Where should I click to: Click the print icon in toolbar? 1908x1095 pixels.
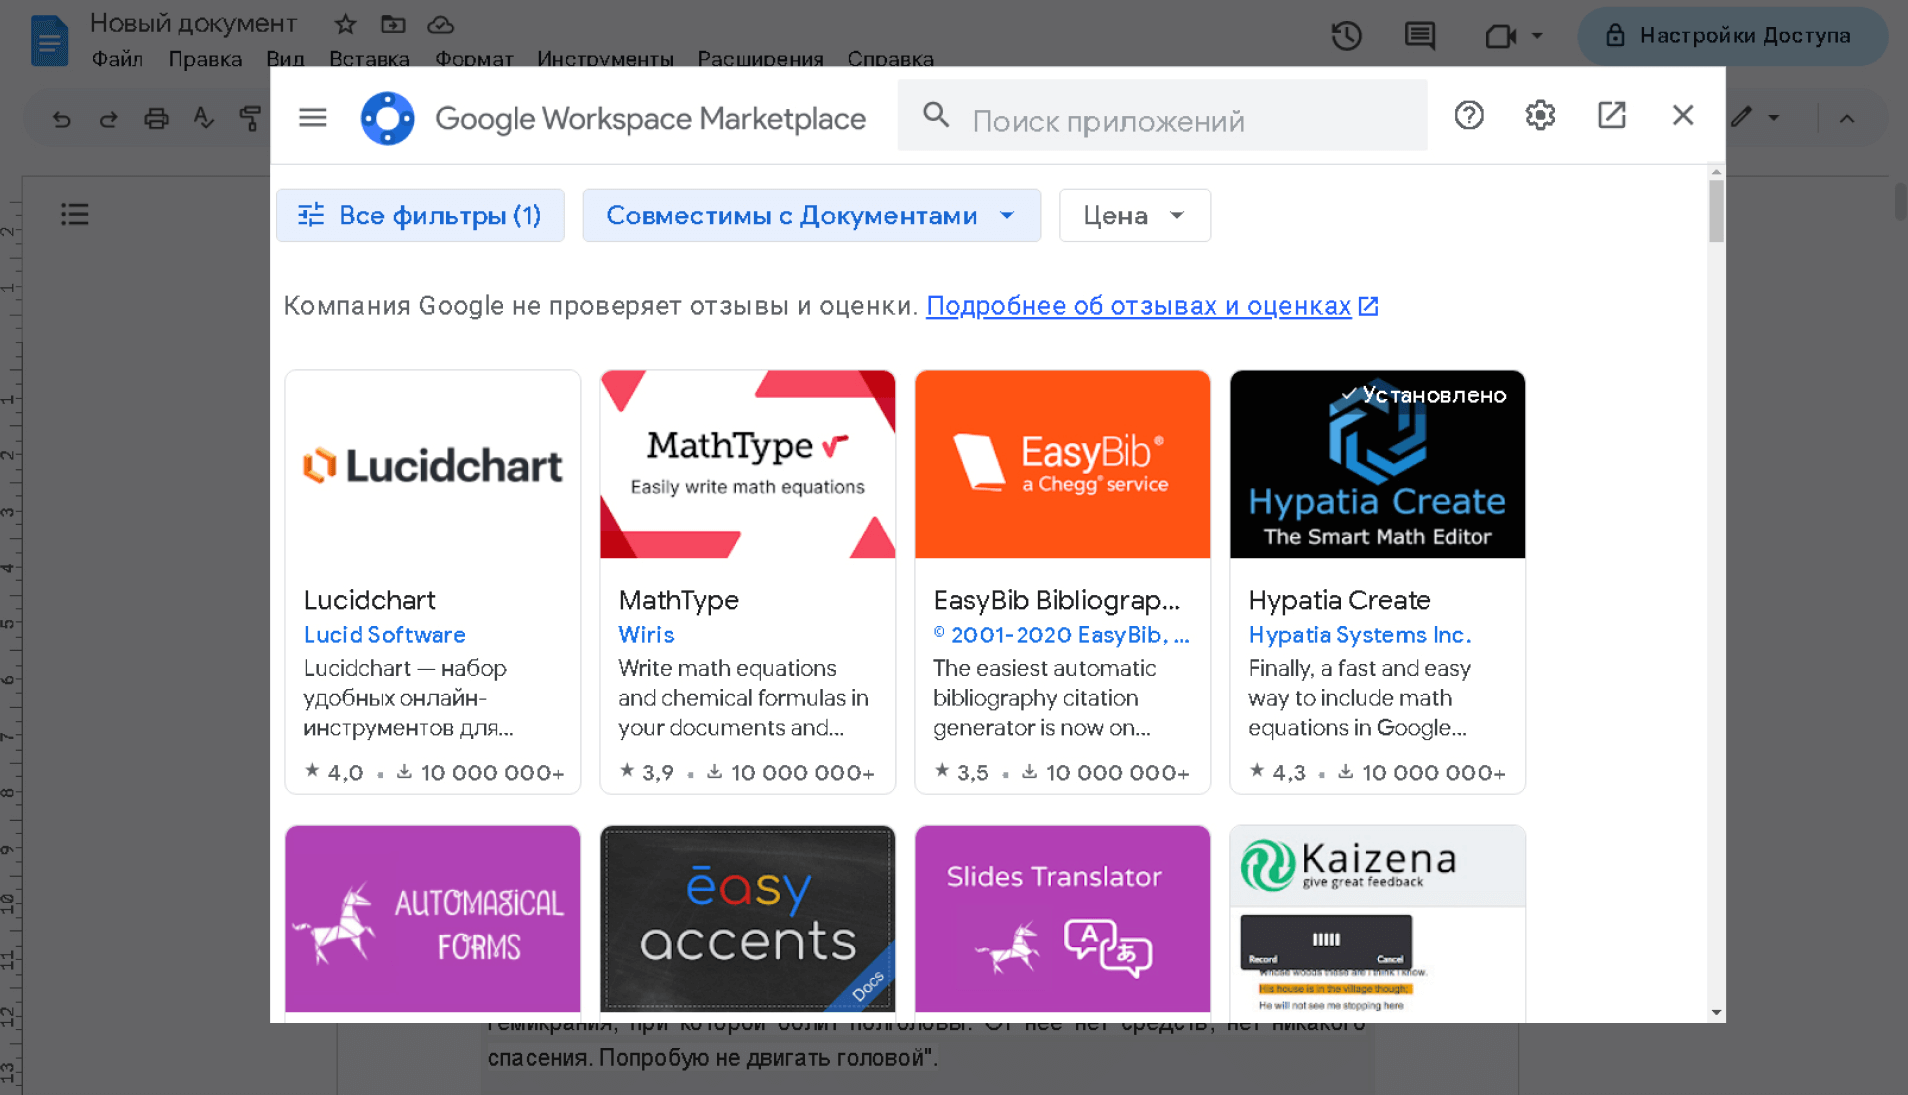point(156,119)
